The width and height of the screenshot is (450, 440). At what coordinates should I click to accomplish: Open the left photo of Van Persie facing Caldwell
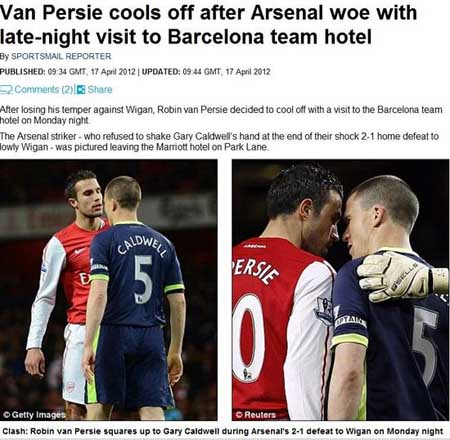pyautogui.click(x=109, y=290)
